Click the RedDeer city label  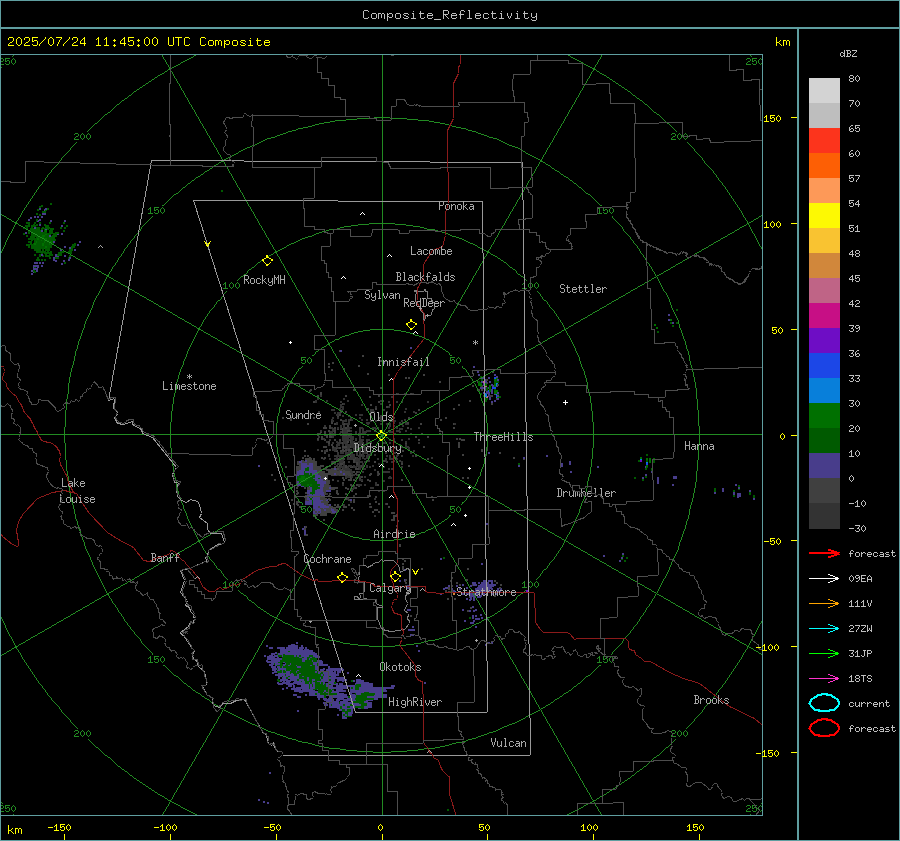424,303
